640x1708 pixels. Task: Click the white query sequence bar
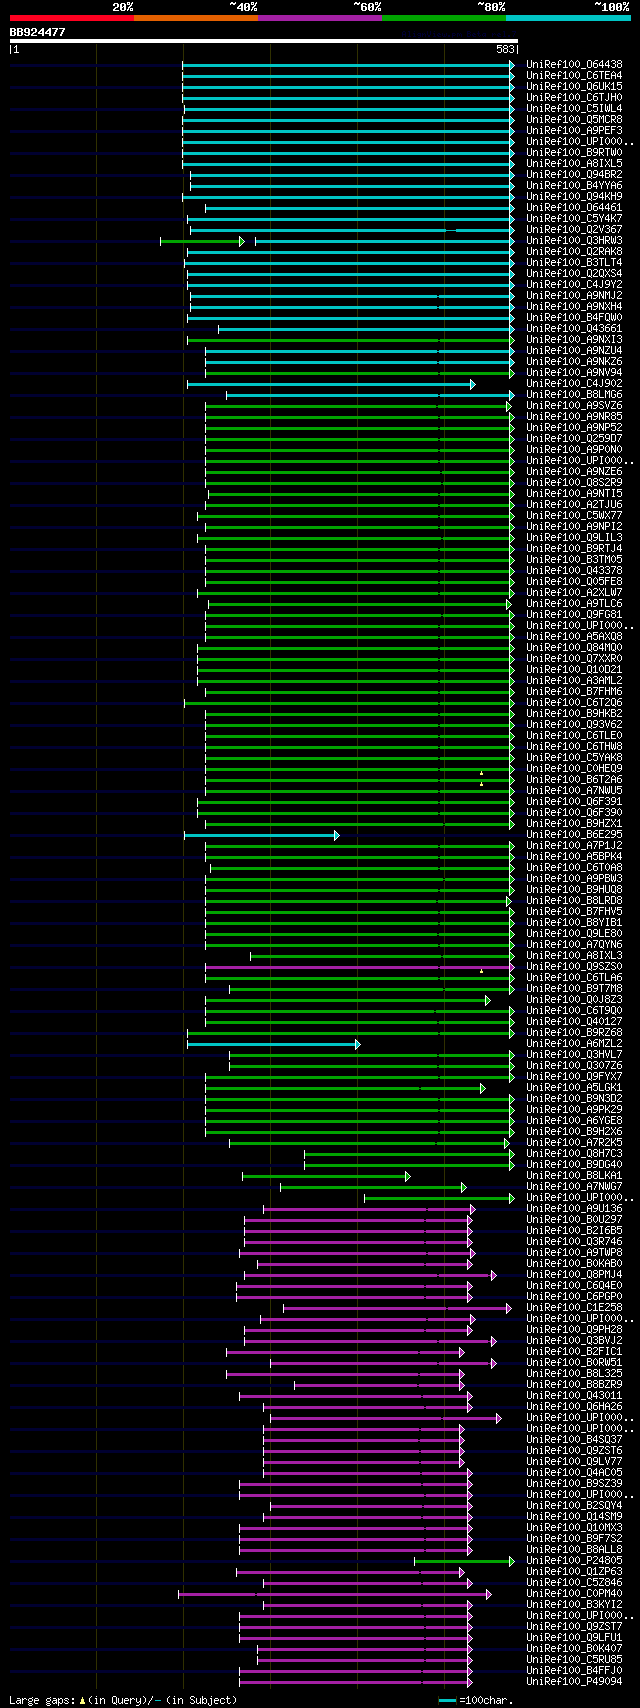pos(264,41)
